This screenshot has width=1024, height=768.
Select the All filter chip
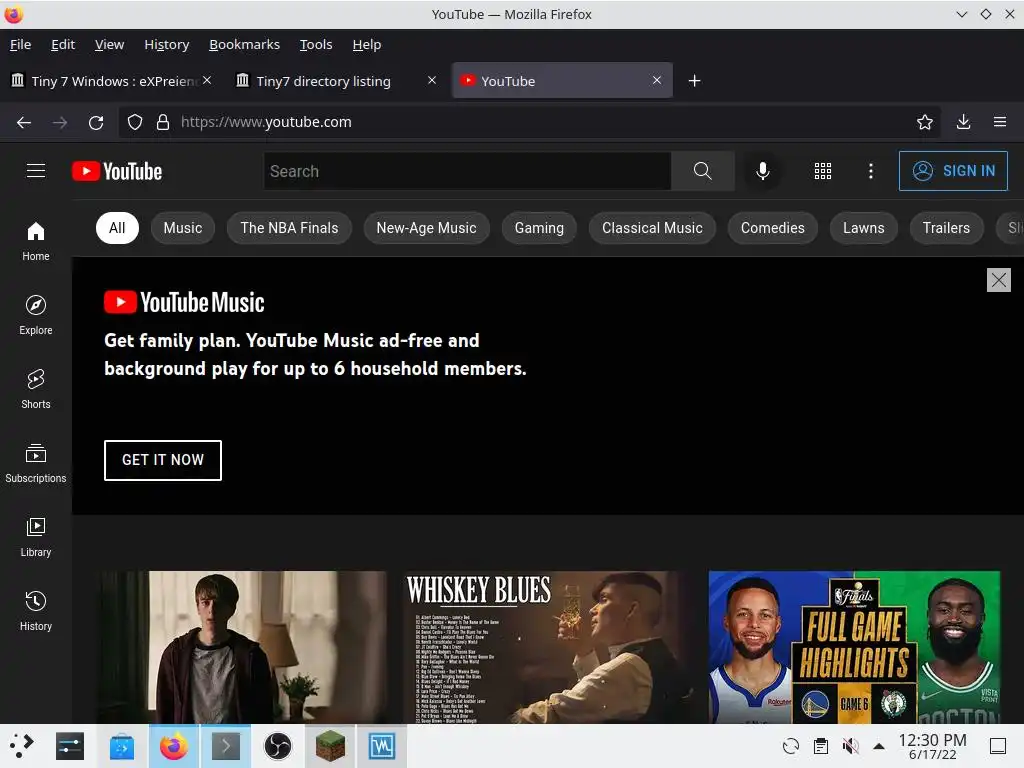coord(117,228)
